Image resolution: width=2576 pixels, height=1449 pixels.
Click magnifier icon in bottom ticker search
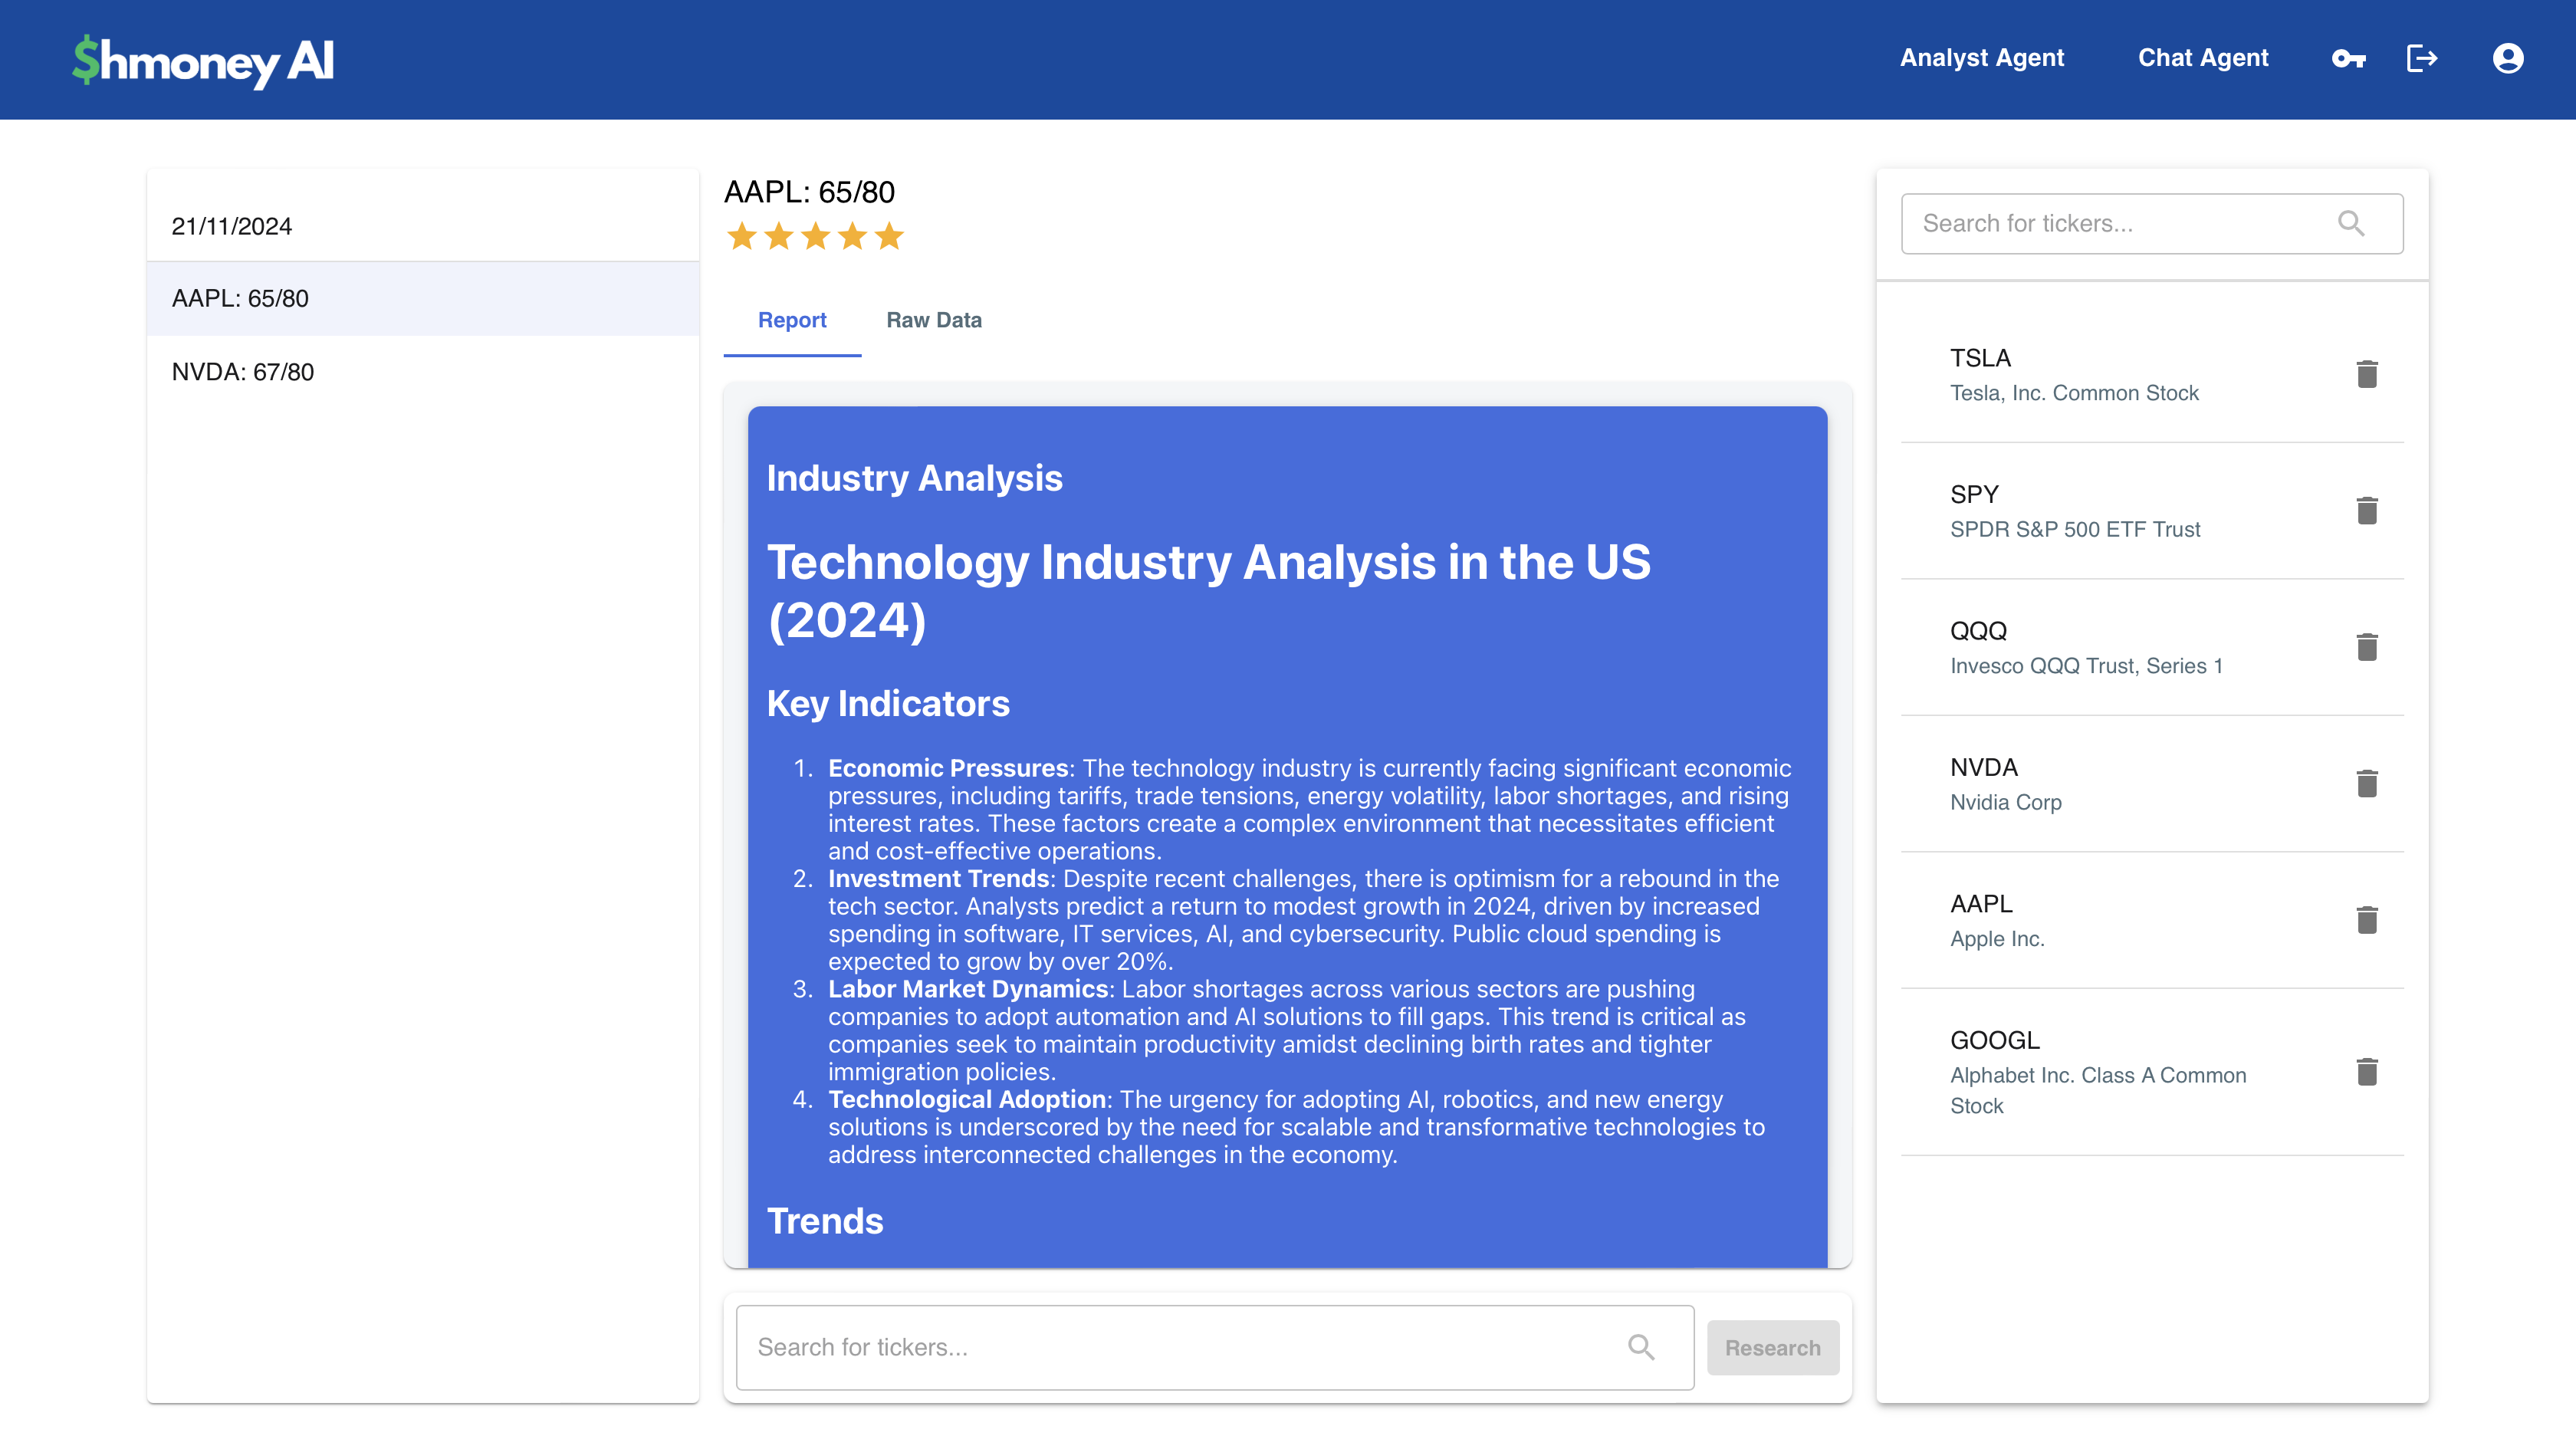click(x=1641, y=1347)
